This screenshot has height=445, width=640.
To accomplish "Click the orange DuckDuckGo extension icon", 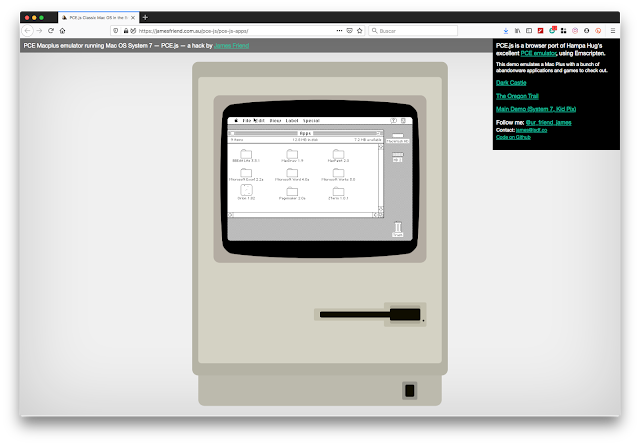I will 598,31.
